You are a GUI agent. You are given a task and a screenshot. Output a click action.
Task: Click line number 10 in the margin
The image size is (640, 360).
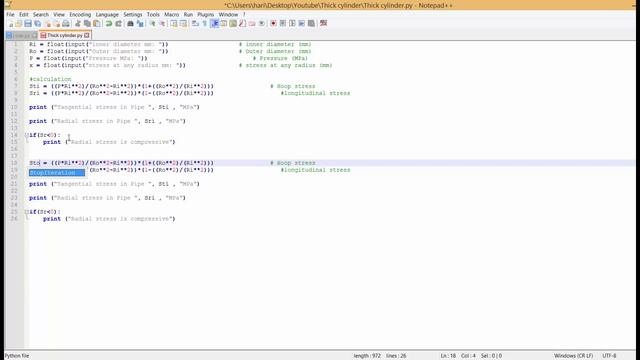coord(14,107)
